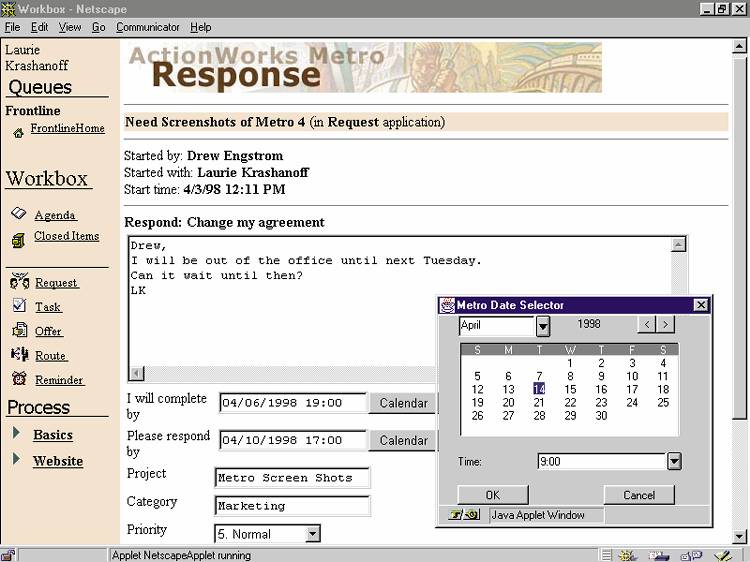Open the Request link

pyautogui.click(x=57, y=283)
